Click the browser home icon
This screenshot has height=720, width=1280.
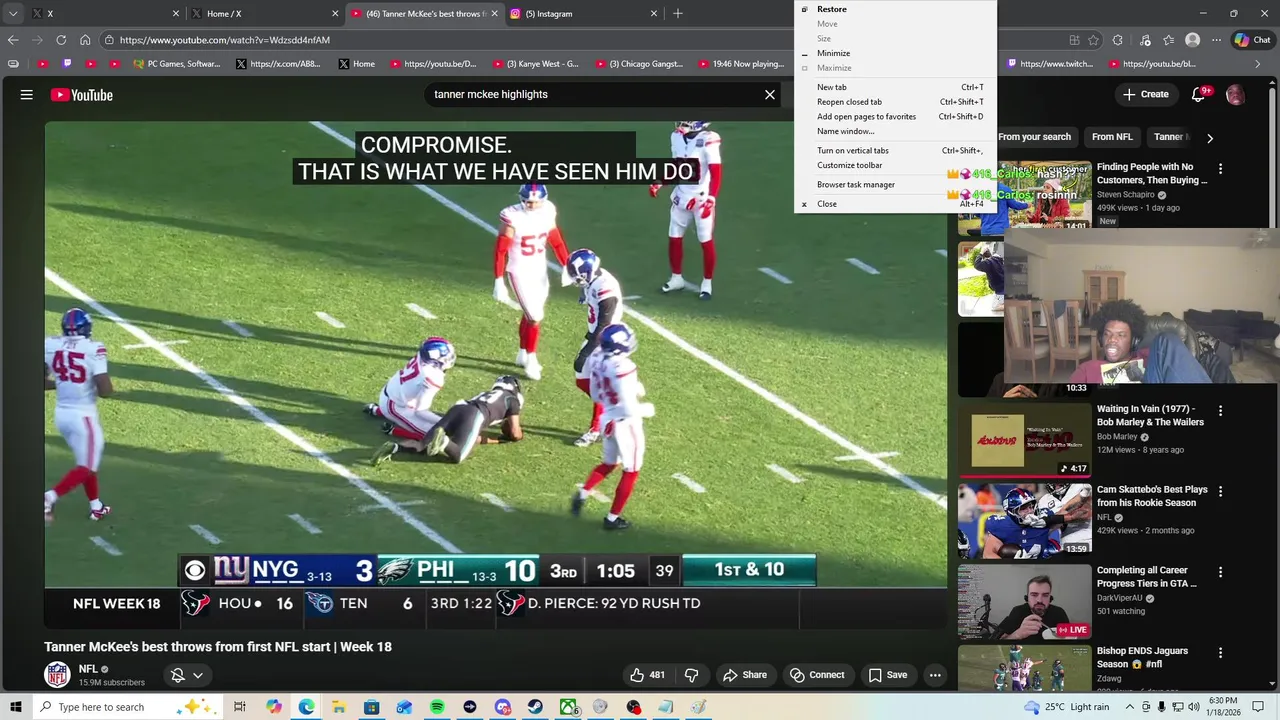[x=85, y=40]
